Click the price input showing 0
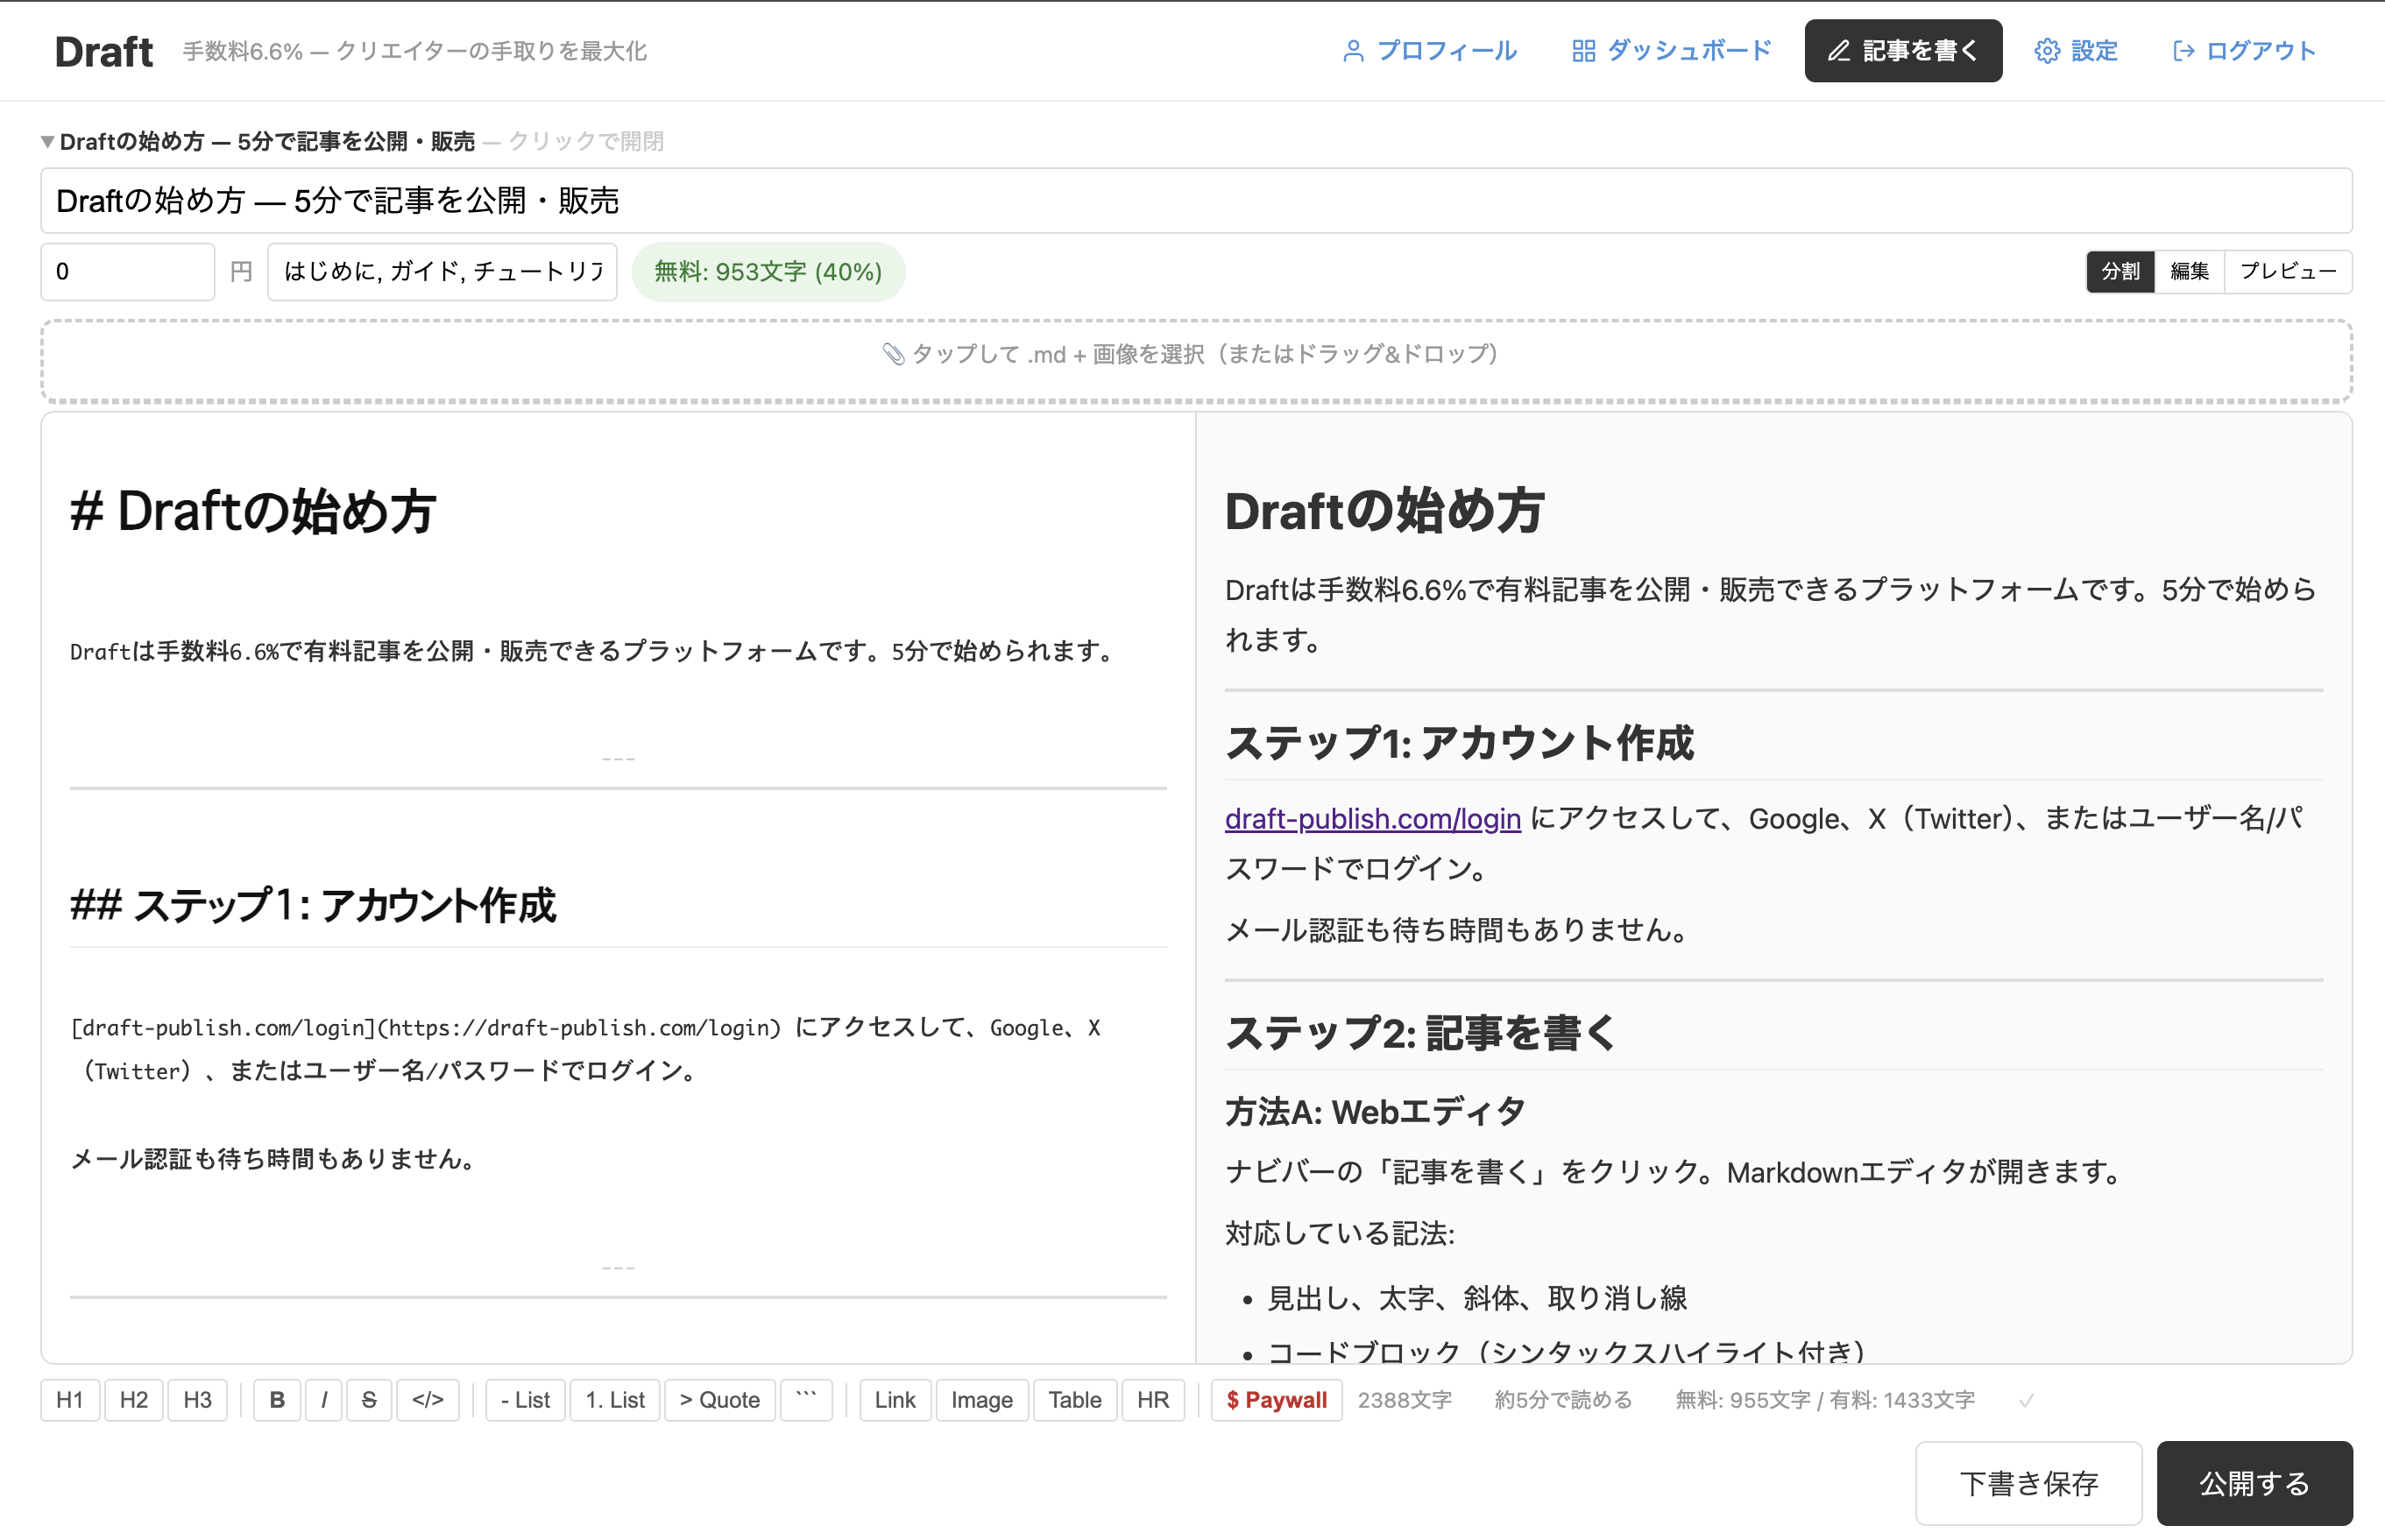The image size is (2385, 1540). [128, 271]
